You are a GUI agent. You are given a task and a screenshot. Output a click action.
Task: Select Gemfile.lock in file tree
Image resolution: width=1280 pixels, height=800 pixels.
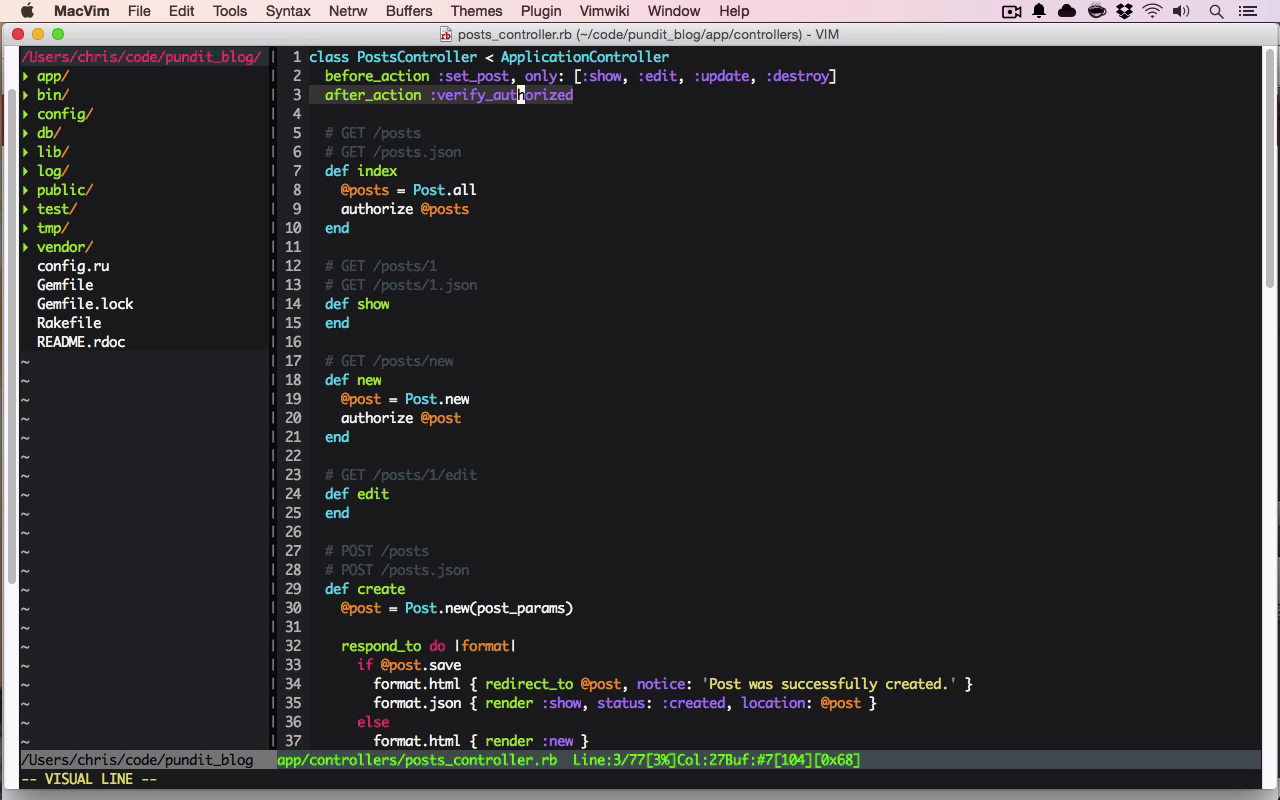click(x=85, y=304)
